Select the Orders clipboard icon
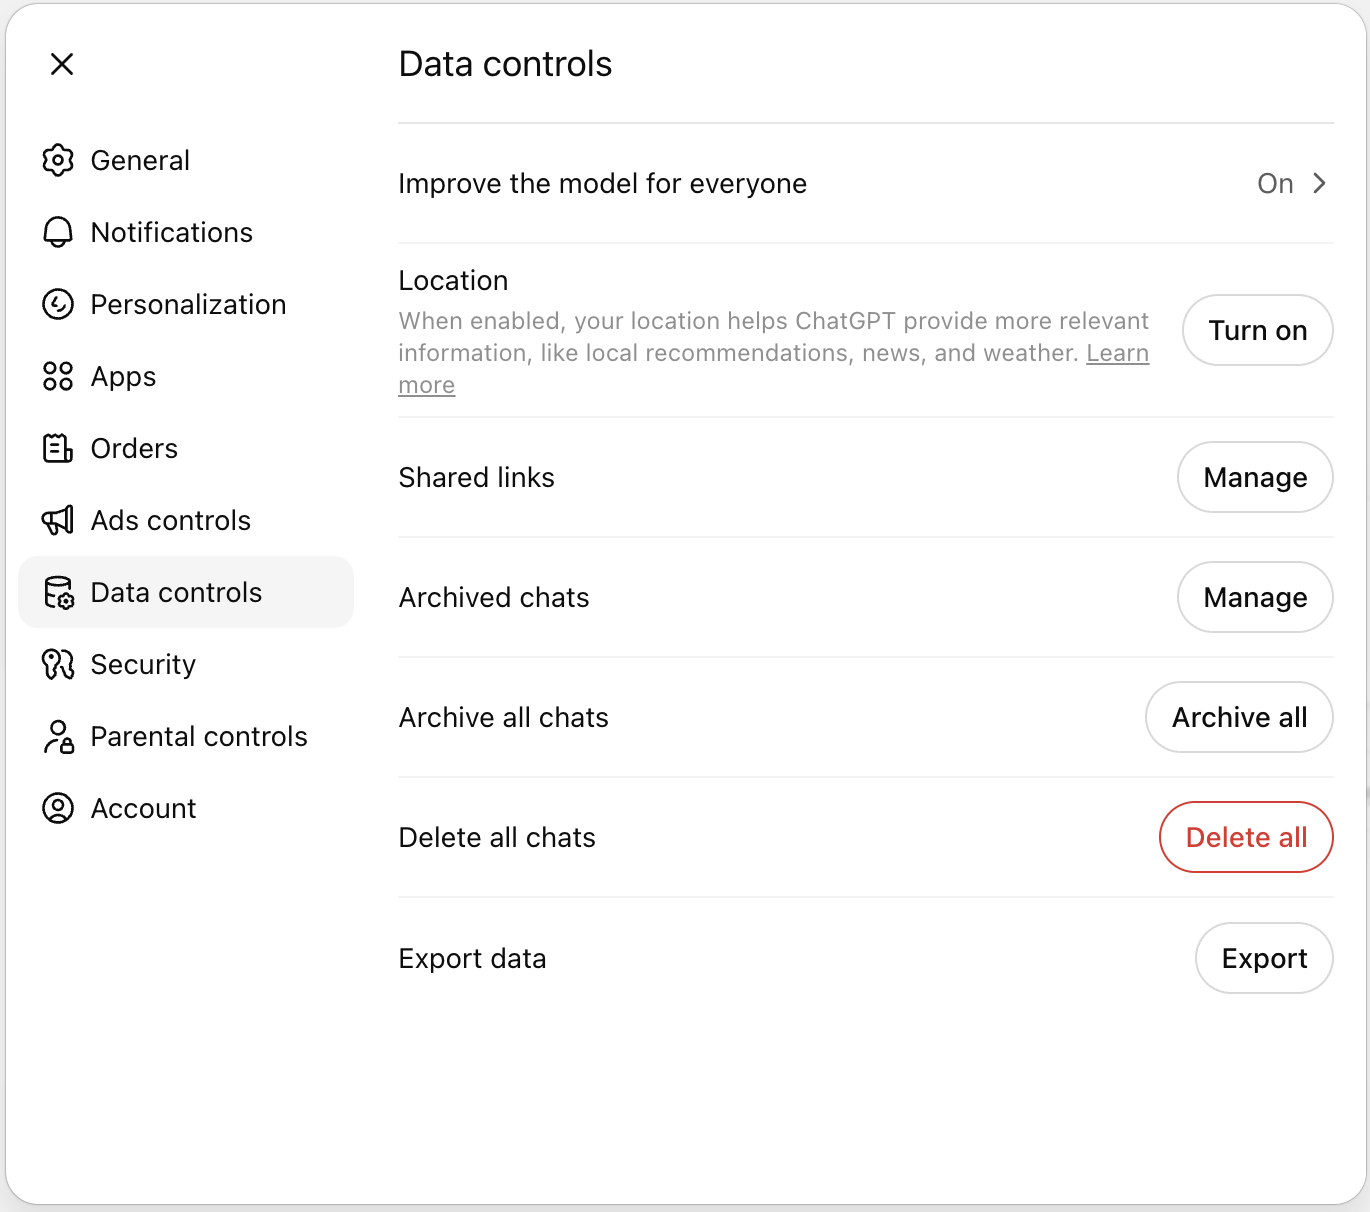The height and width of the screenshot is (1212, 1370). (58, 448)
